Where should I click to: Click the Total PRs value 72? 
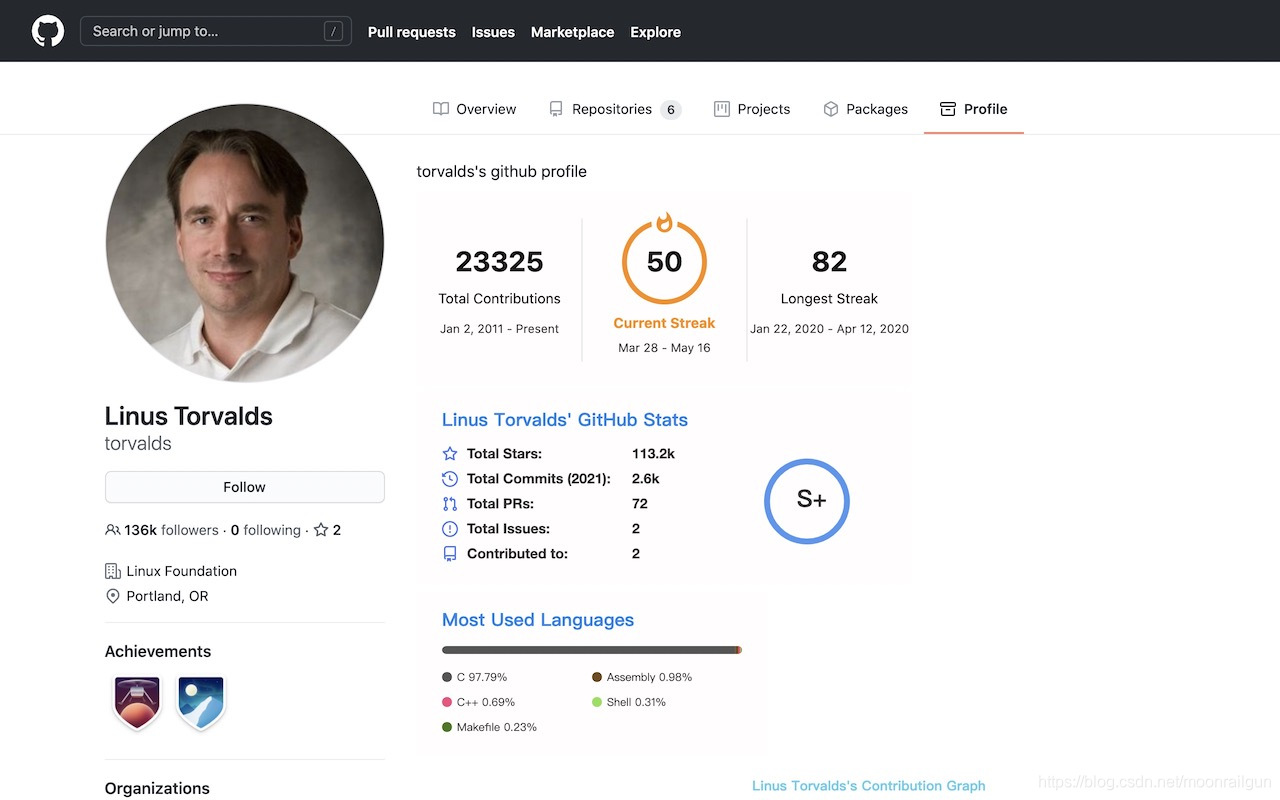pos(640,504)
